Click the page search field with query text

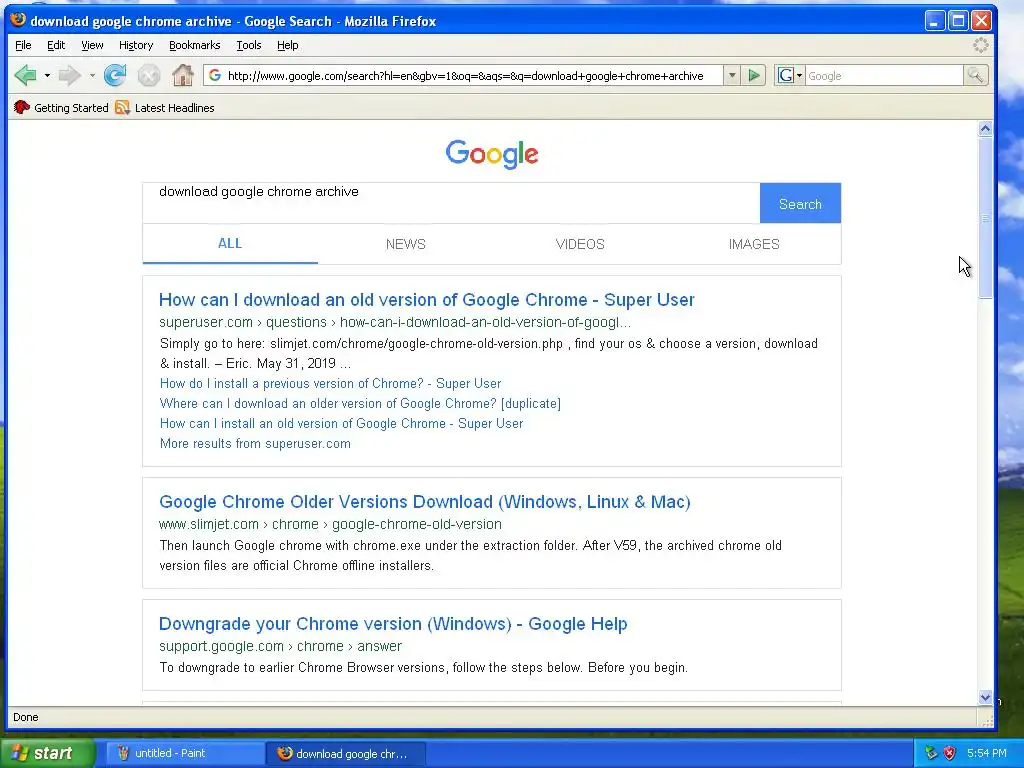(451, 203)
